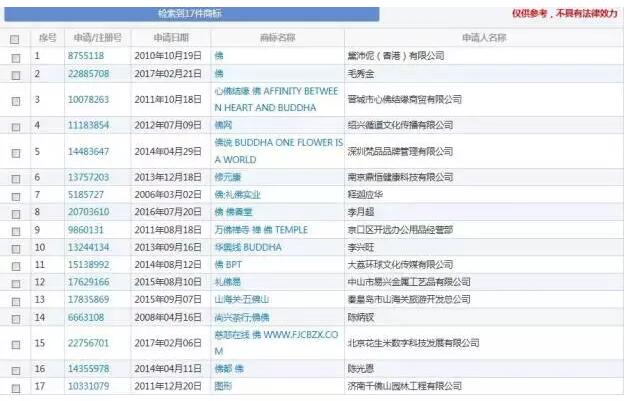The width and height of the screenshot is (629, 401).
Task: Open trademark name in row 8755118
Action: pyautogui.click(x=219, y=56)
